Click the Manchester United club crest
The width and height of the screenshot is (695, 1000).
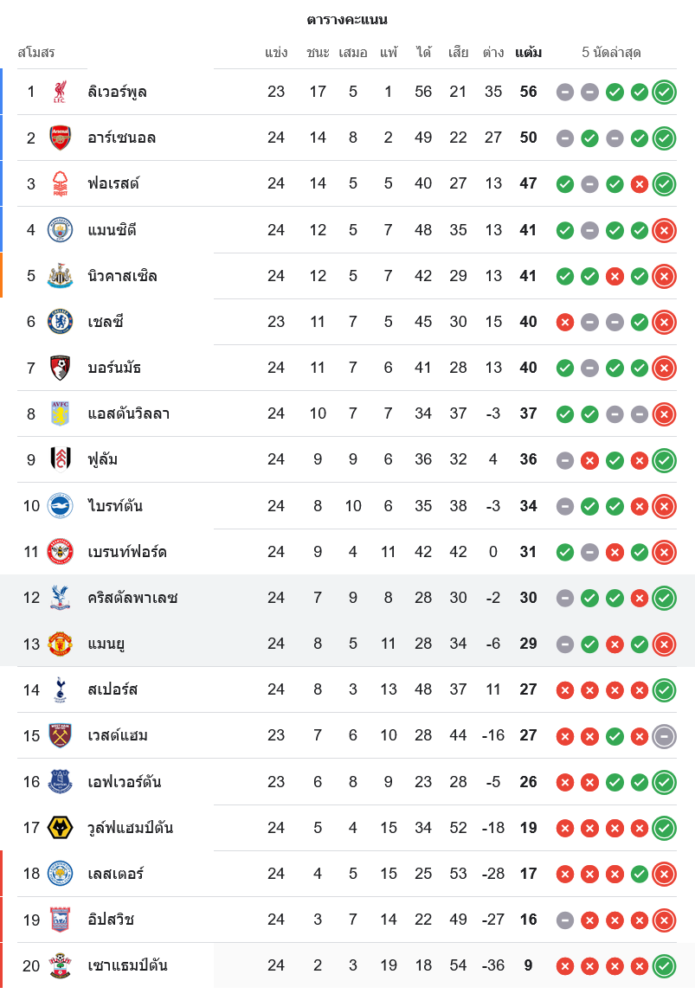(60, 644)
